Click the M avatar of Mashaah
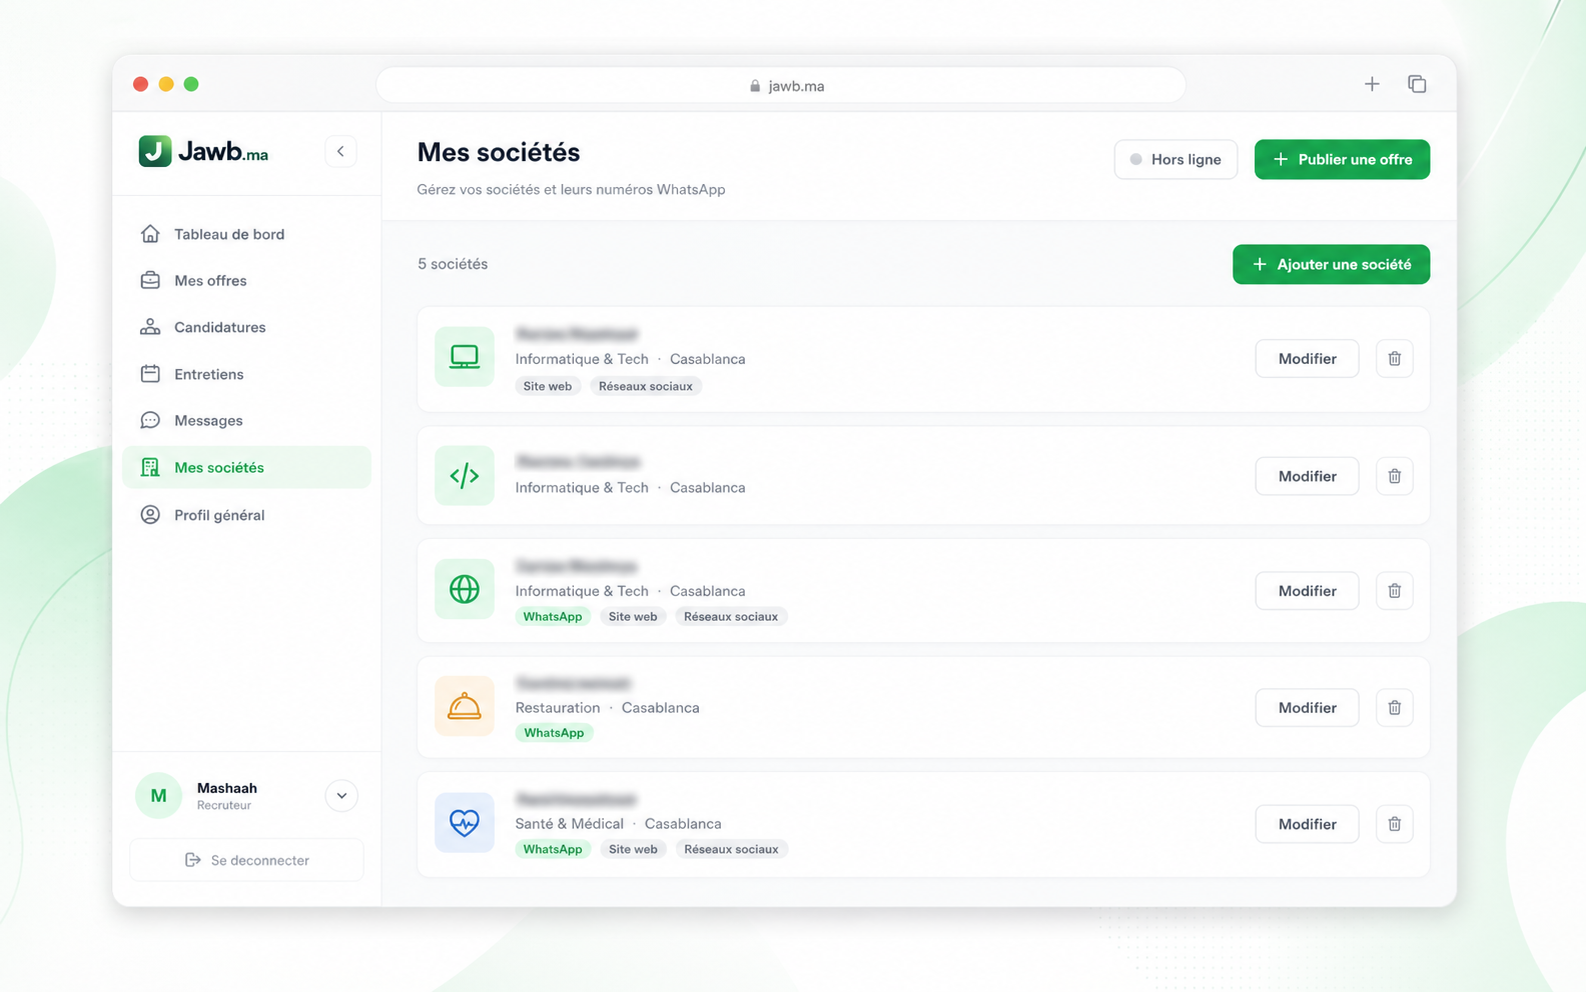The image size is (1586, 992). click(158, 796)
